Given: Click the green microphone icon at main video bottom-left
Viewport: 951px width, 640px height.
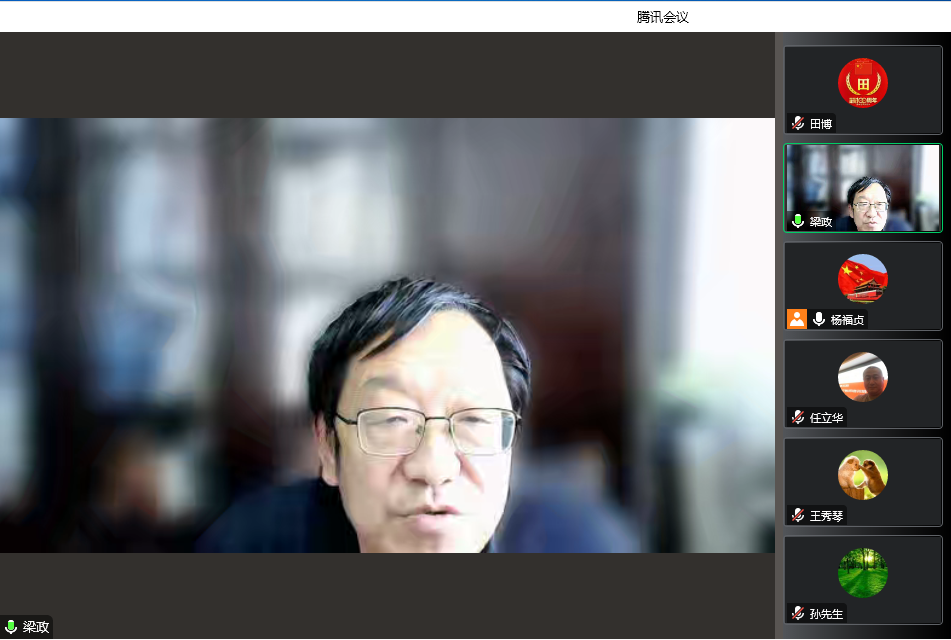Looking at the screenshot, I should tap(11, 627).
